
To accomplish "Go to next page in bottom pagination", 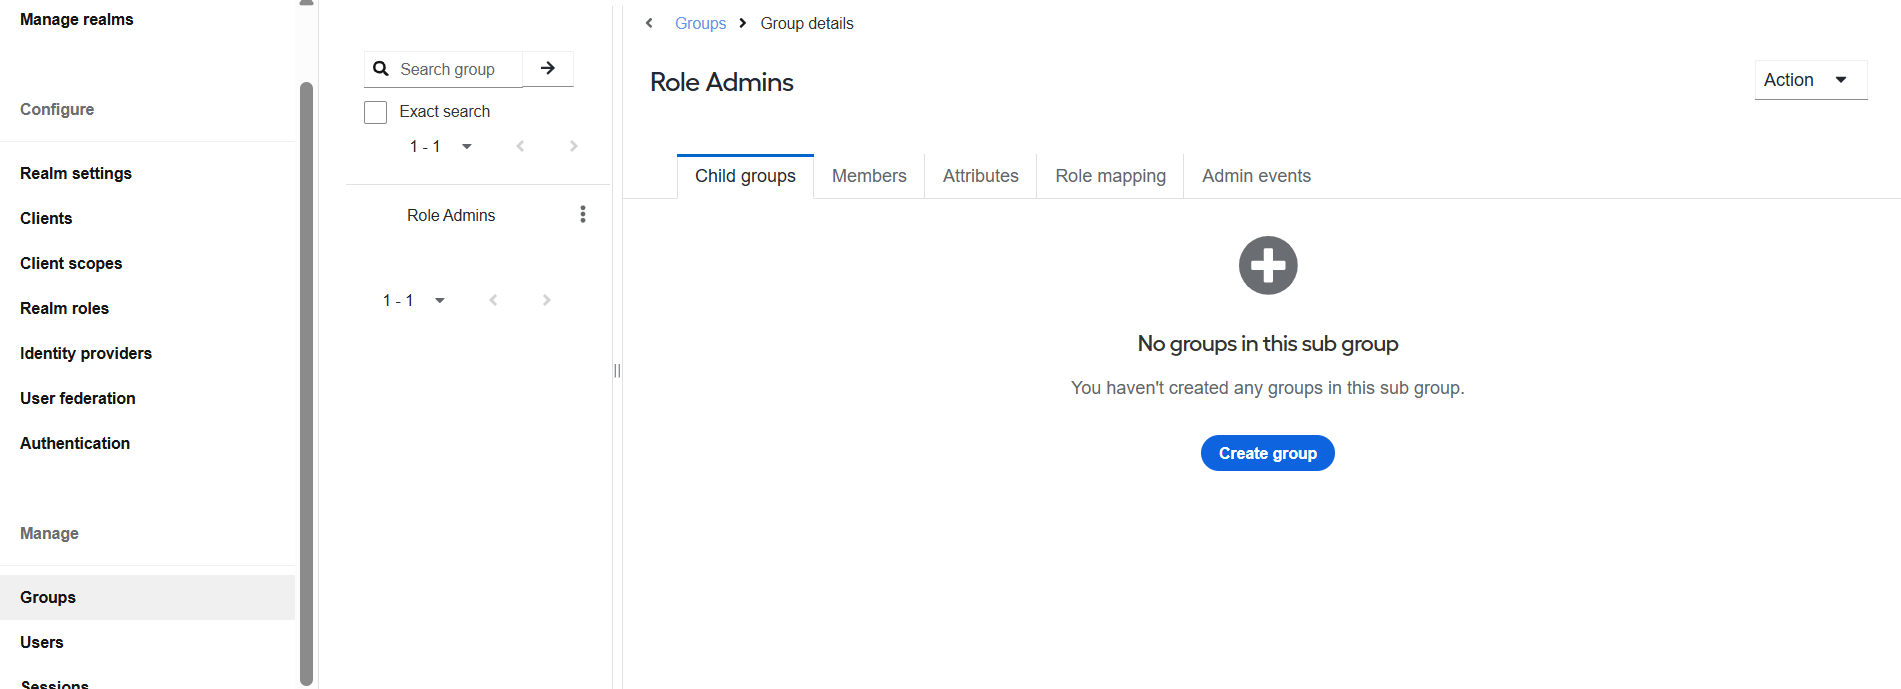I will (x=546, y=300).
